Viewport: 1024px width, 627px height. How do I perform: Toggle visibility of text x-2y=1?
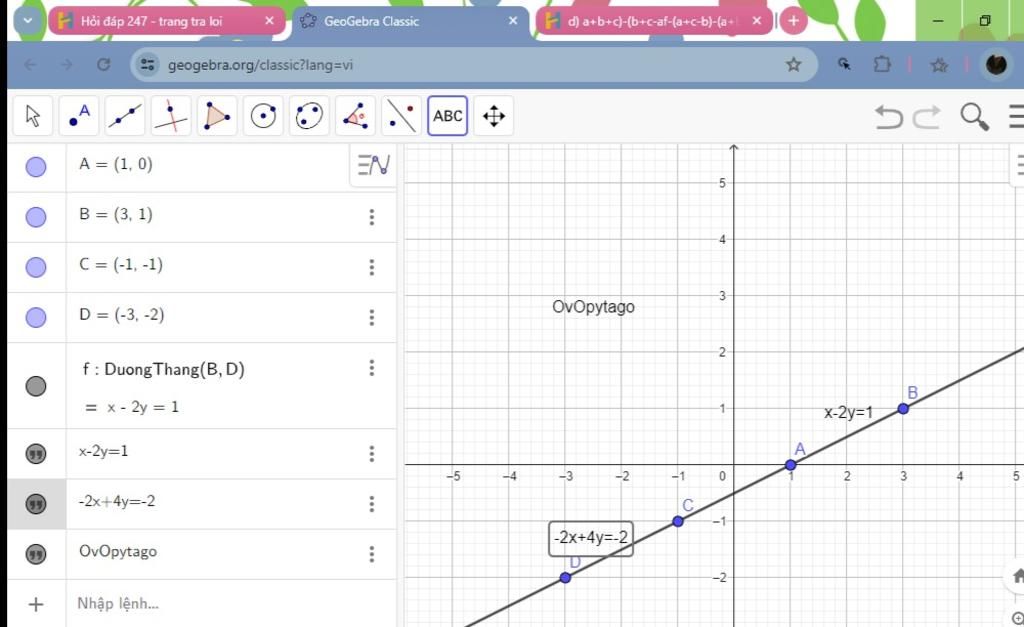tap(36, 453)
